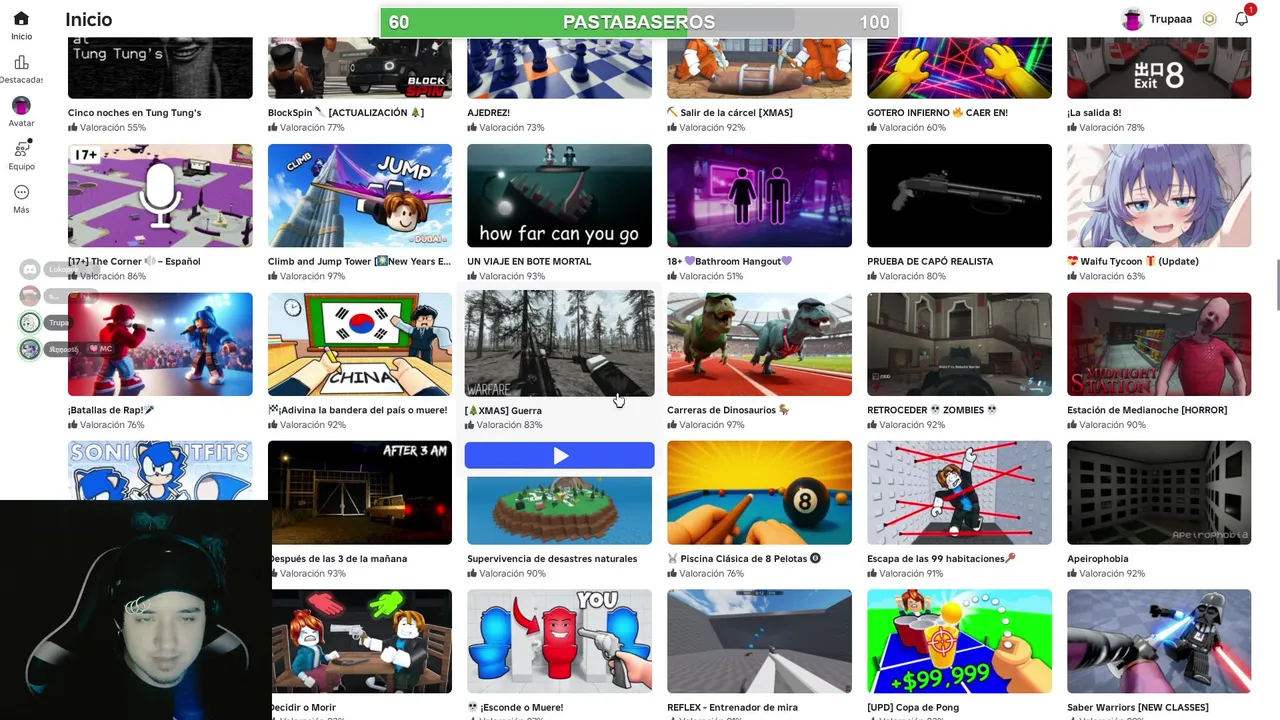The height and width of the screenshot is (720, 1280).
Task: Click the Discord overlay icon
Action: [x=30, y=269]
